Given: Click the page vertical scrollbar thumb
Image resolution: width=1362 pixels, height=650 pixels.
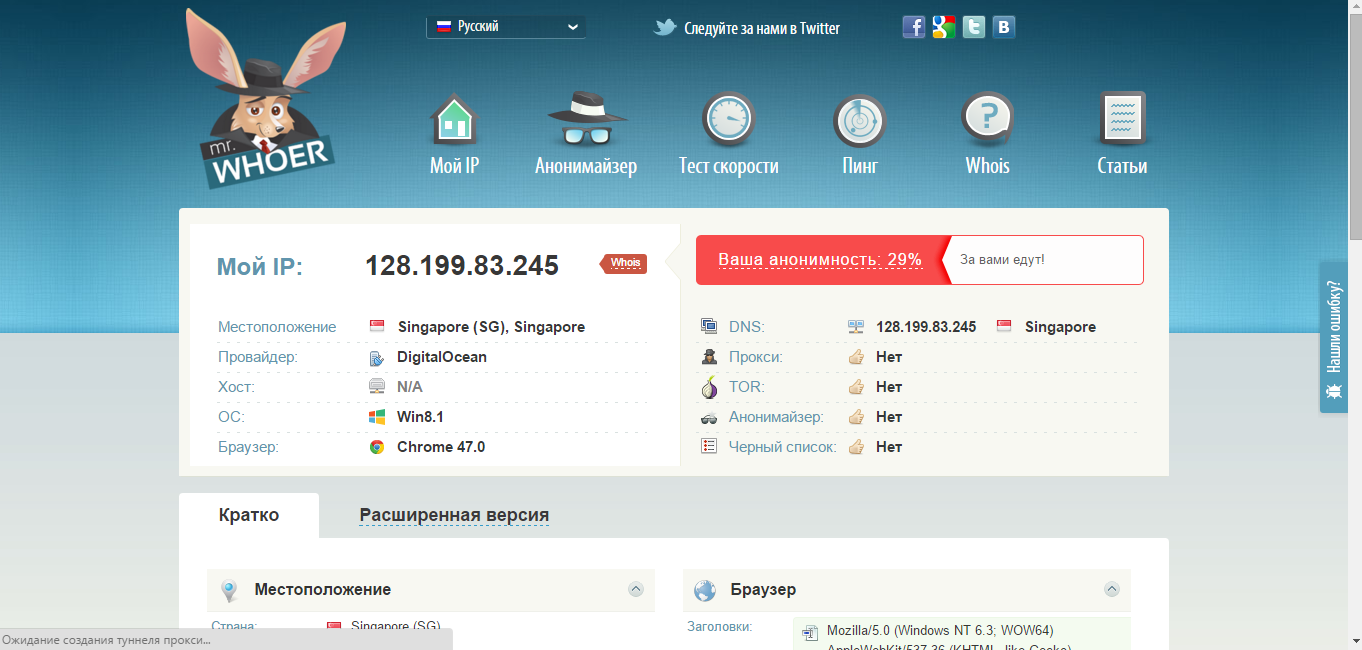Looking at the screenshot, I should 1354,126.
